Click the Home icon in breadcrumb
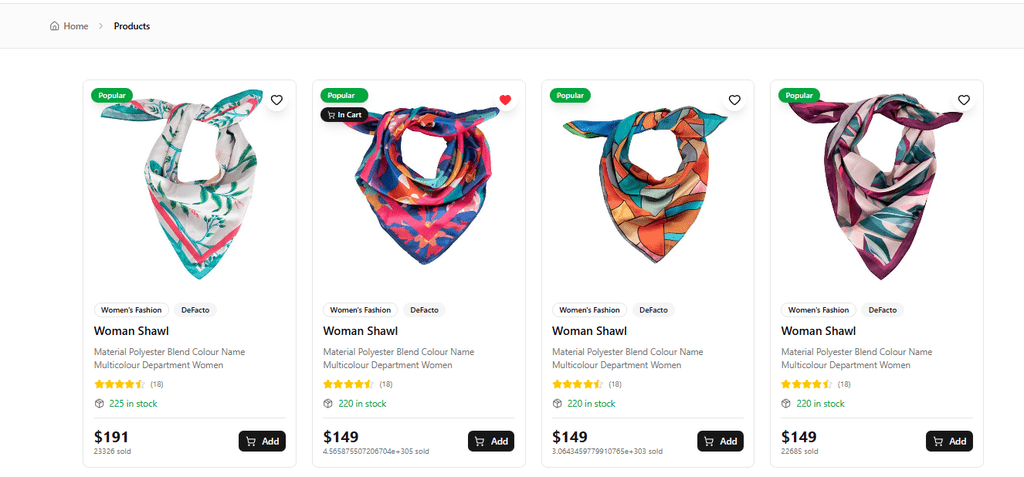This screenshot has width=1024, height=477. [54, 26]
